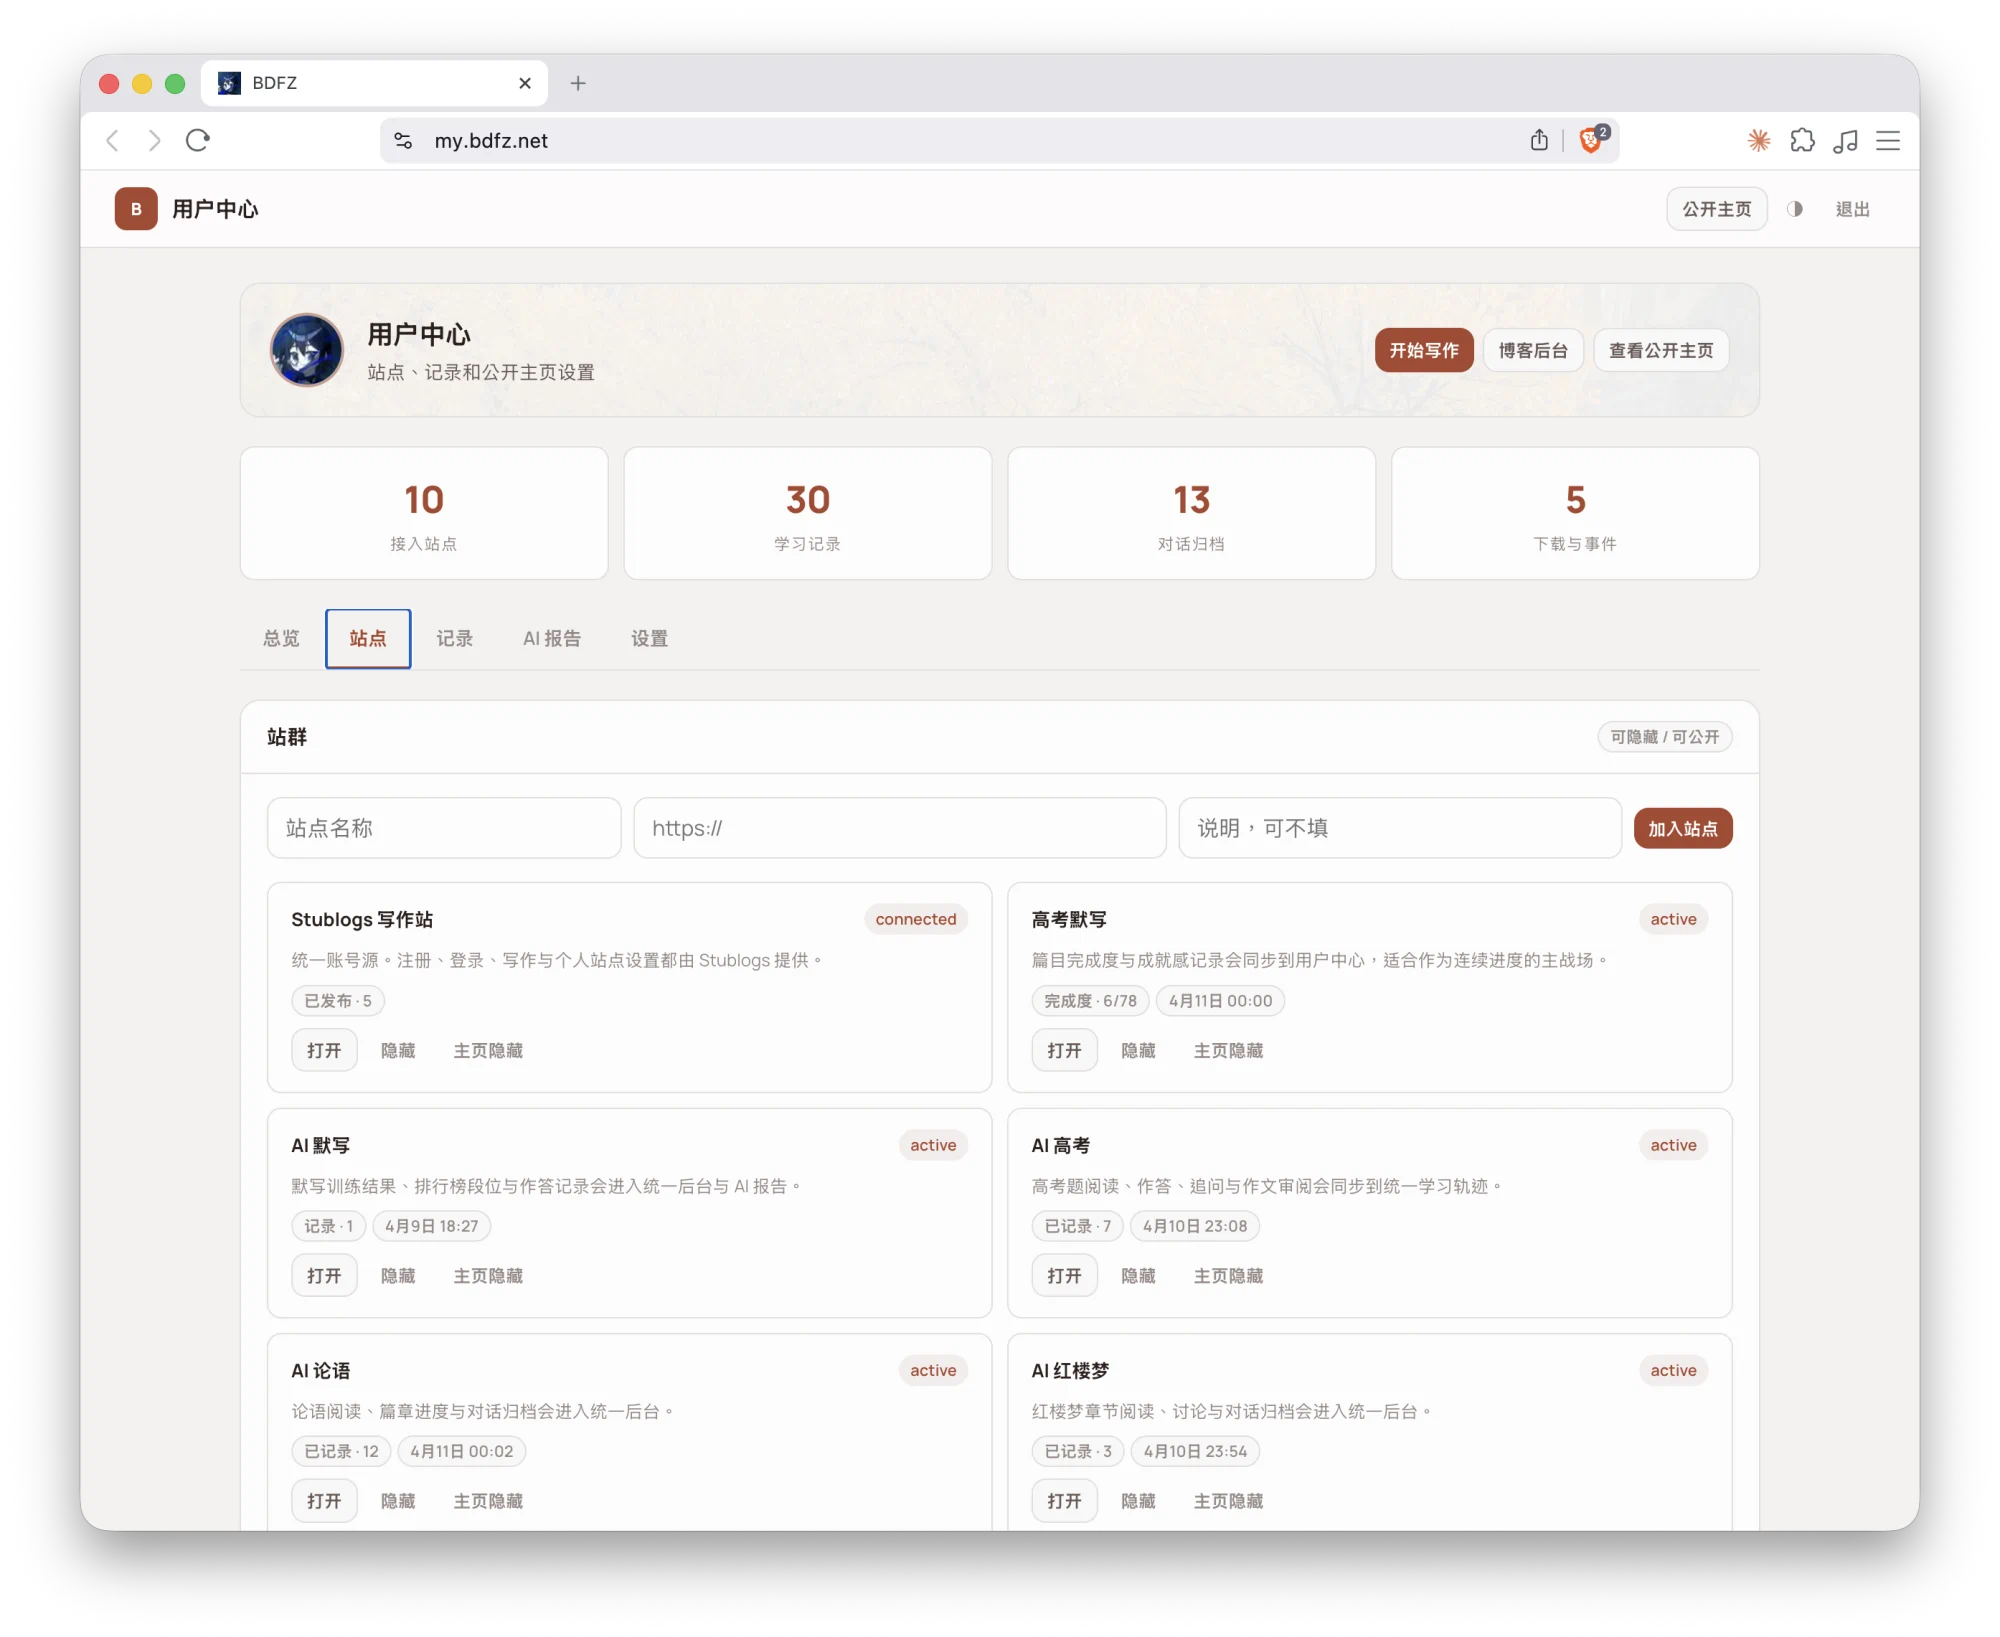Click the B avatar badge next to 用户中心
The width and height of the screenshot is (2000, 1637).
click(135, 209)
